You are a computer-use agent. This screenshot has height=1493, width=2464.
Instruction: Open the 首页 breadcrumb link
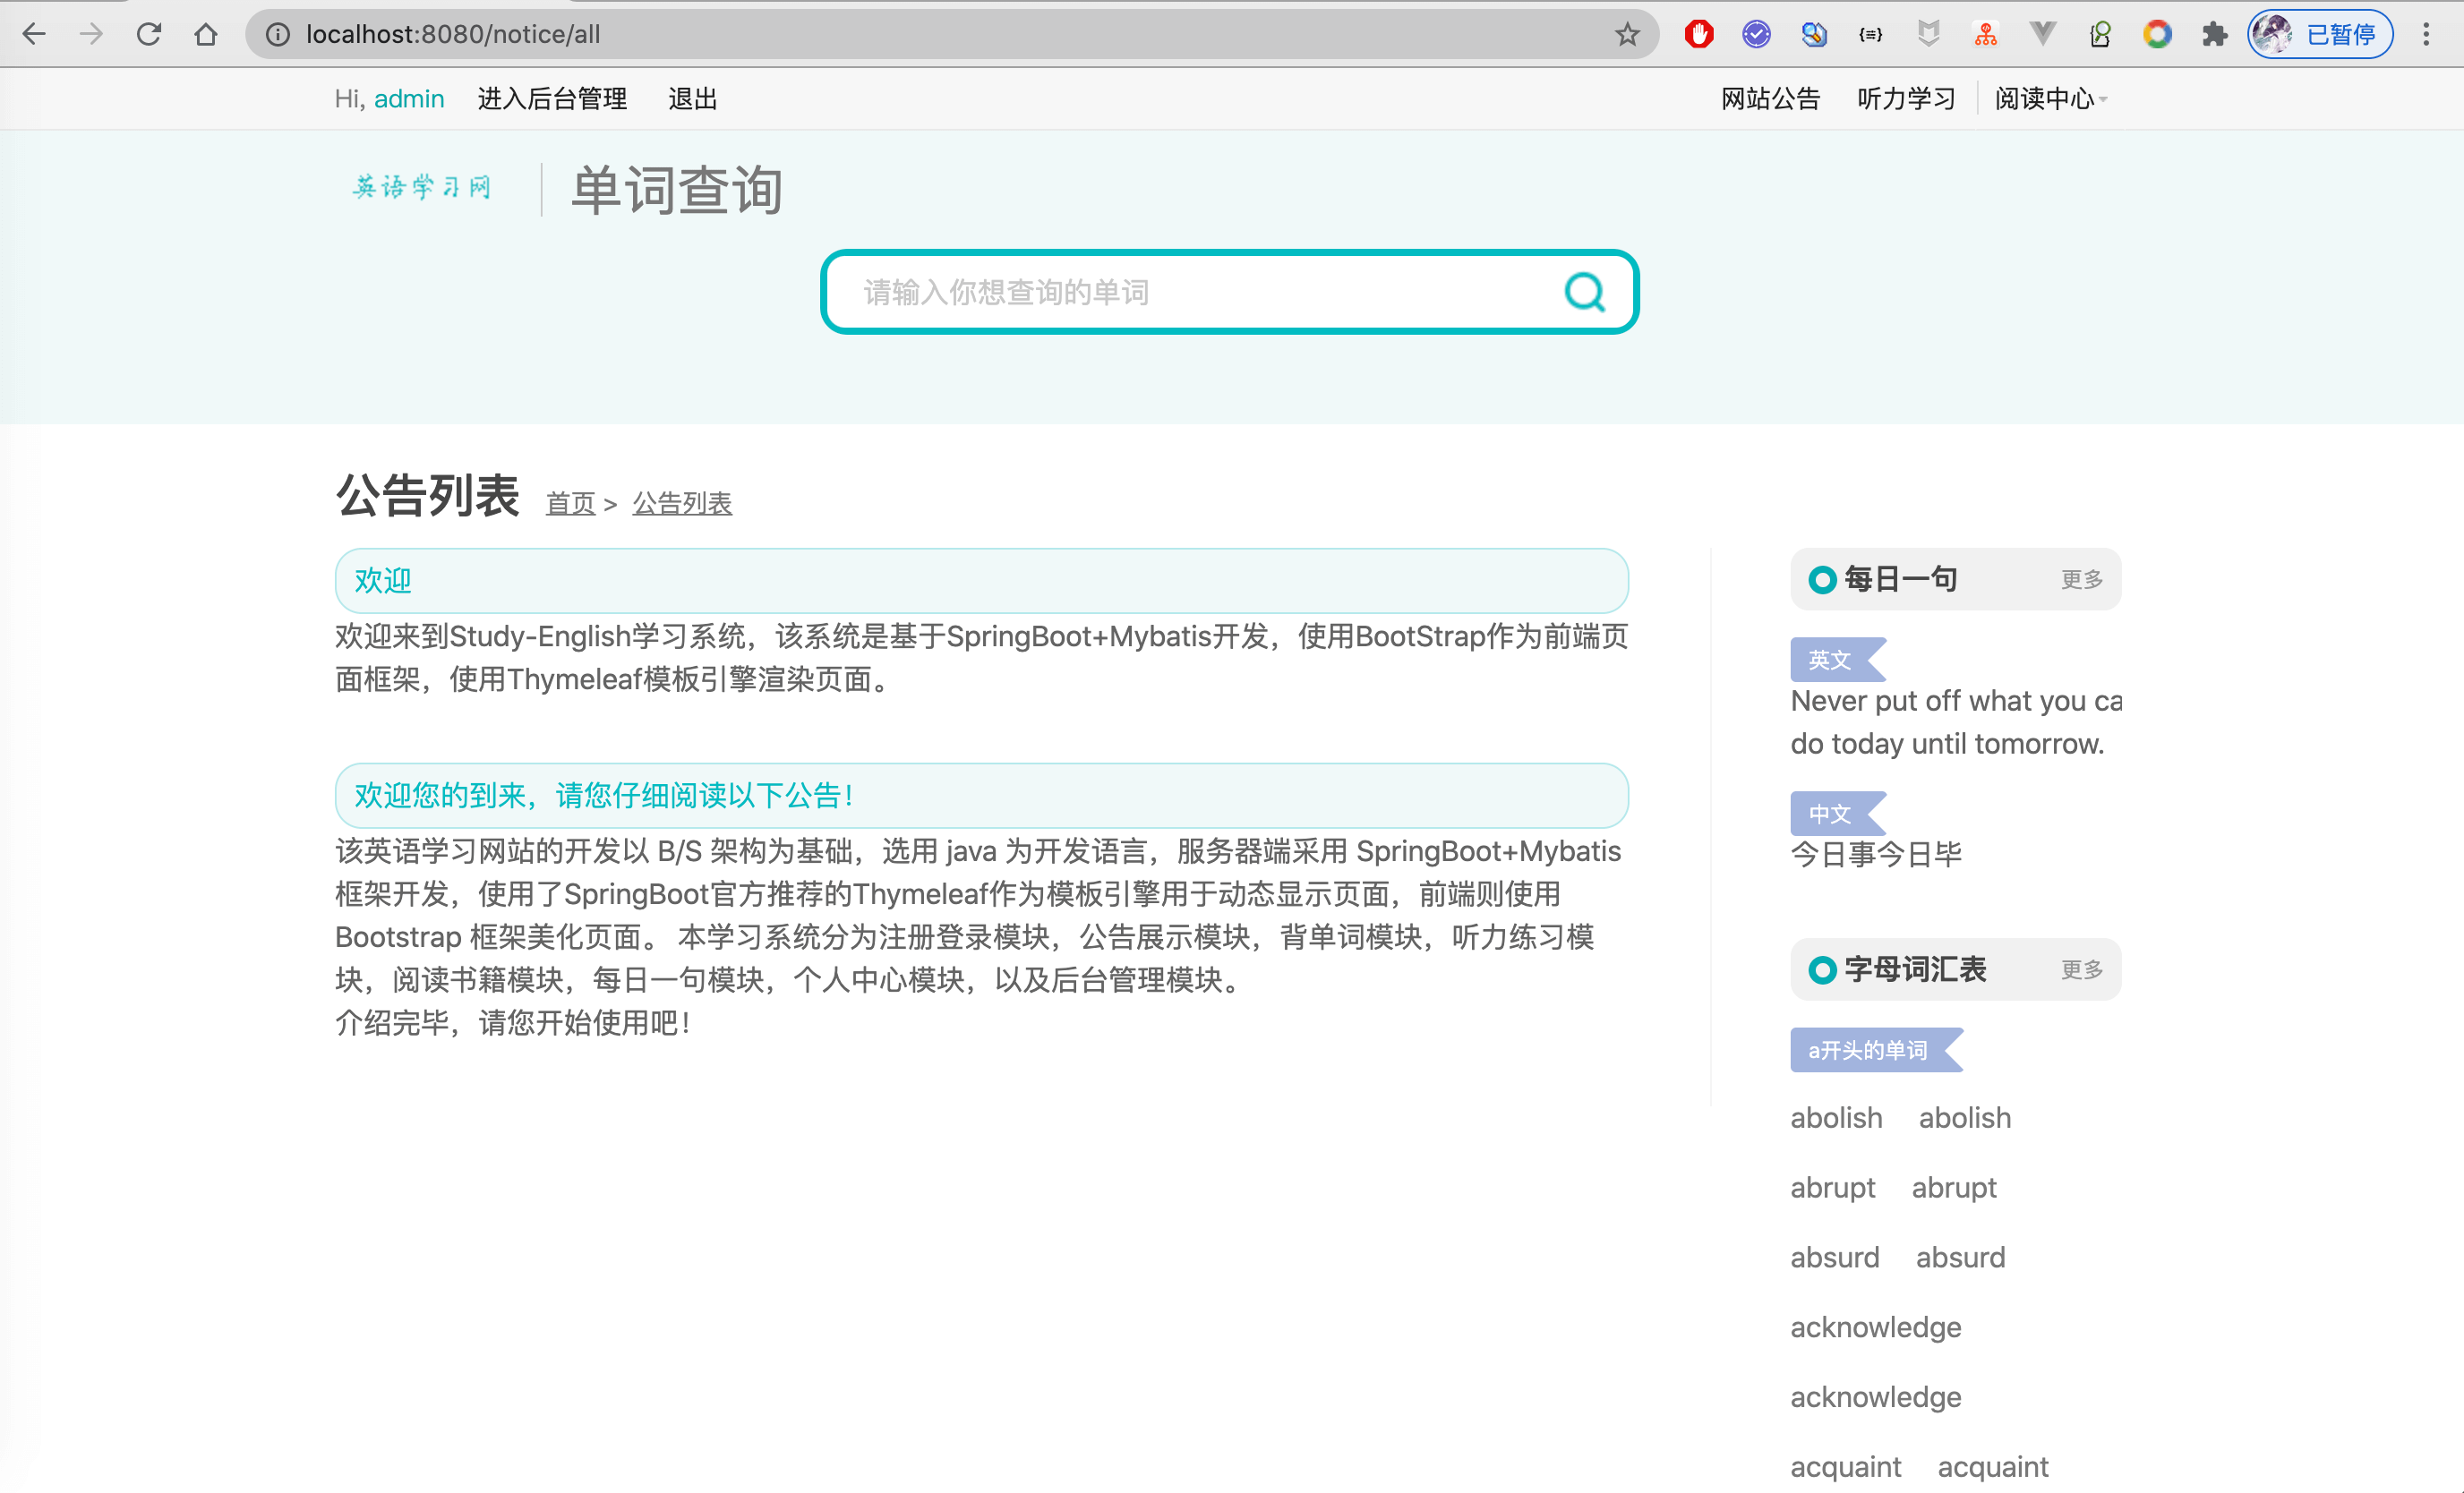pyautogui.click(x=570, y=503)
